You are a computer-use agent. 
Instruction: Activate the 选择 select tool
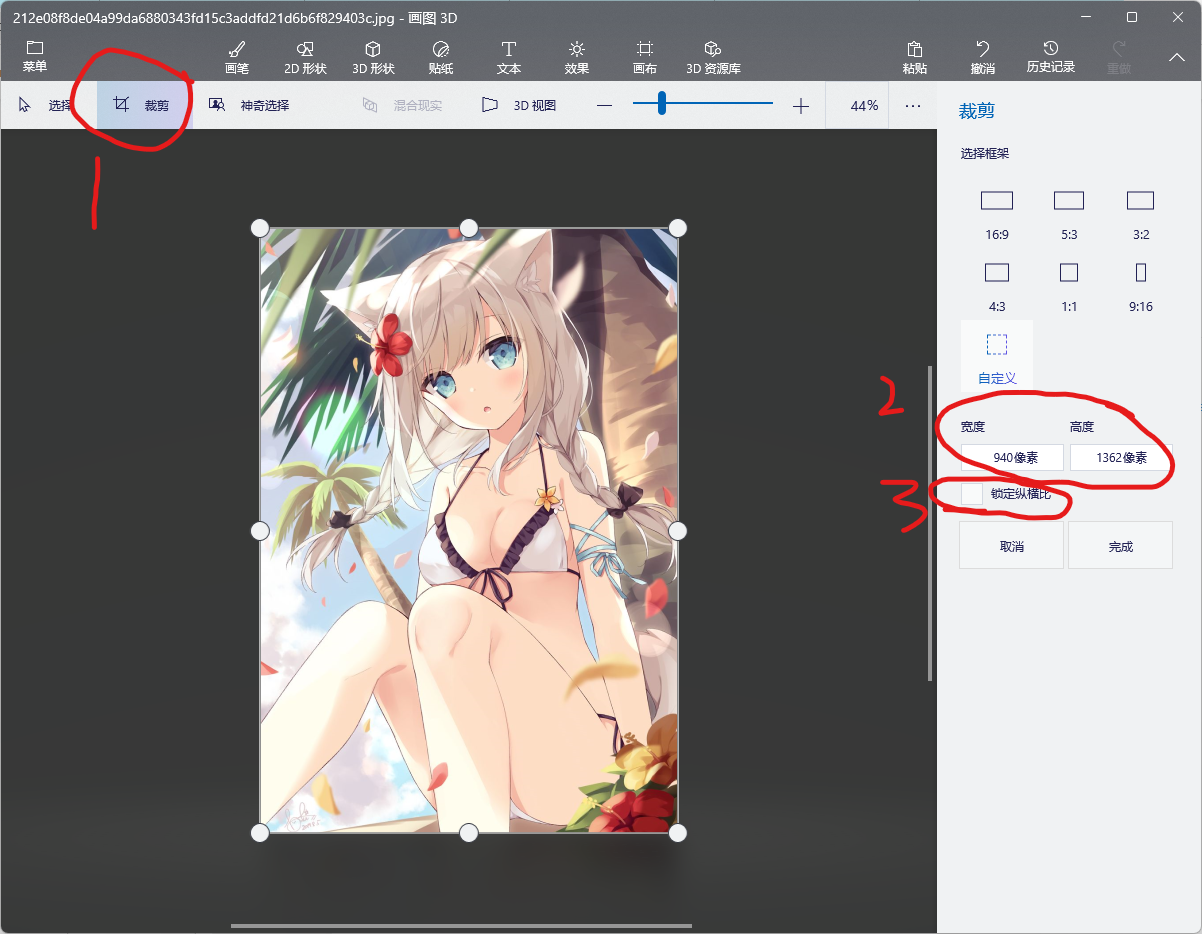45,105
